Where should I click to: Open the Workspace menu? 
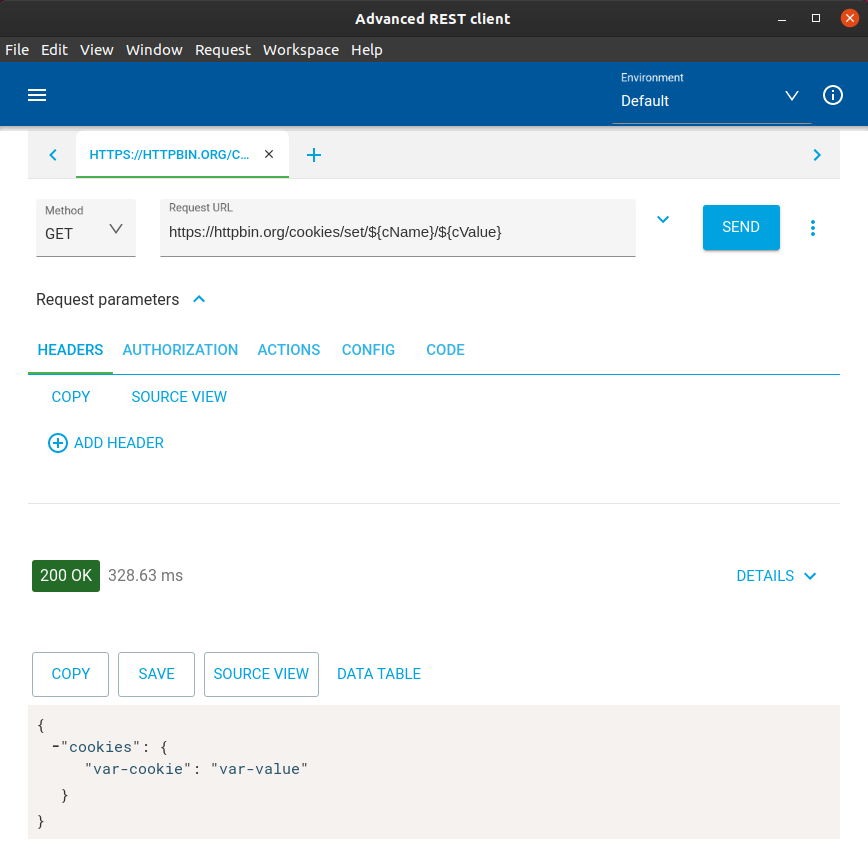(300, 49)
